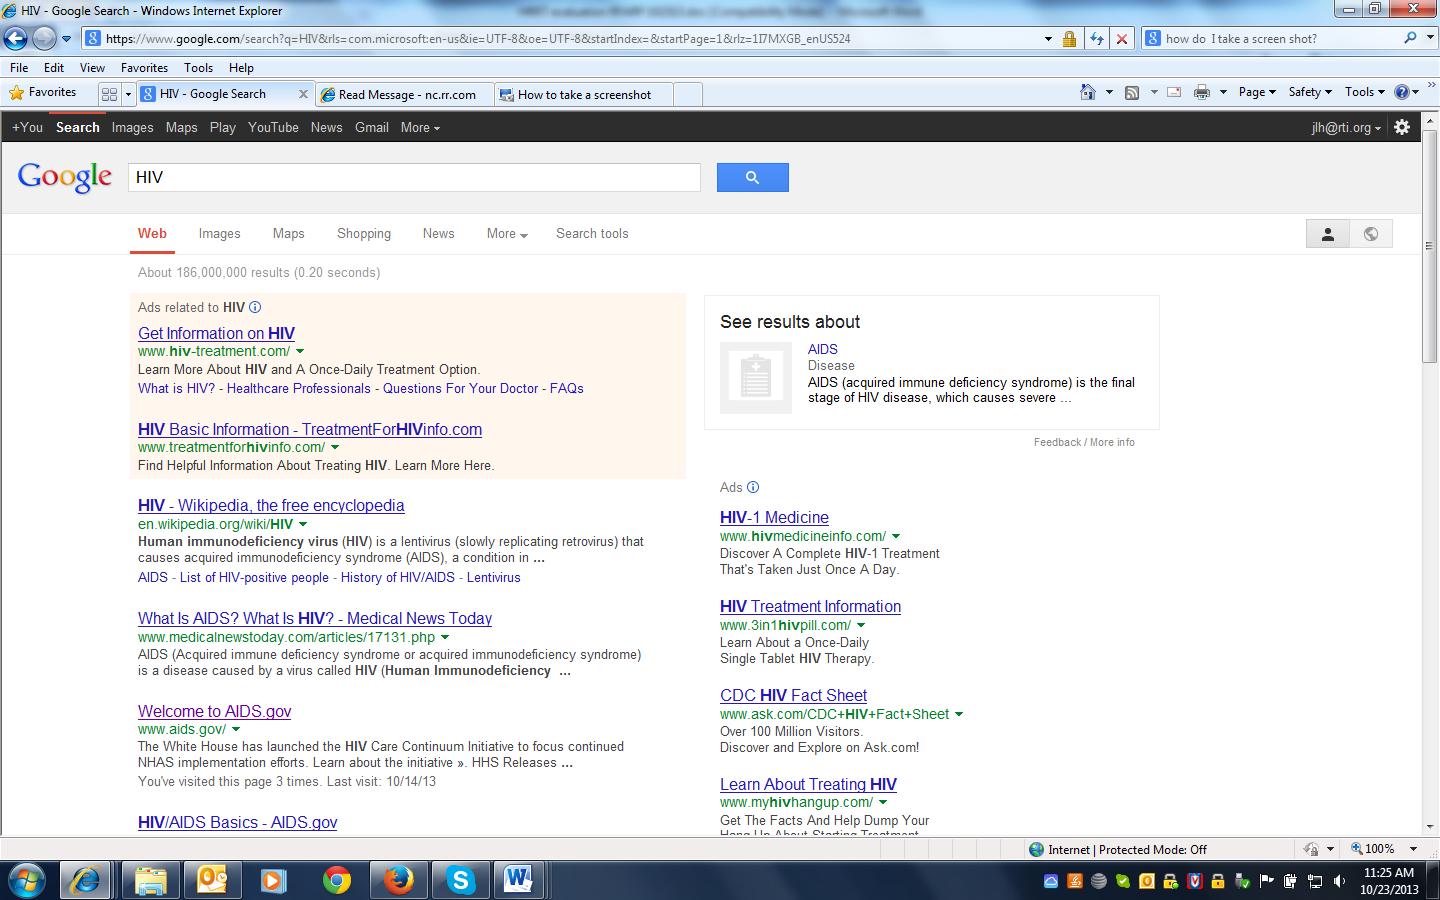1440x900 pixels.
Task: Open Microsoft Word from taskbar
Action: pyautogui.click(x=518, y=881)
